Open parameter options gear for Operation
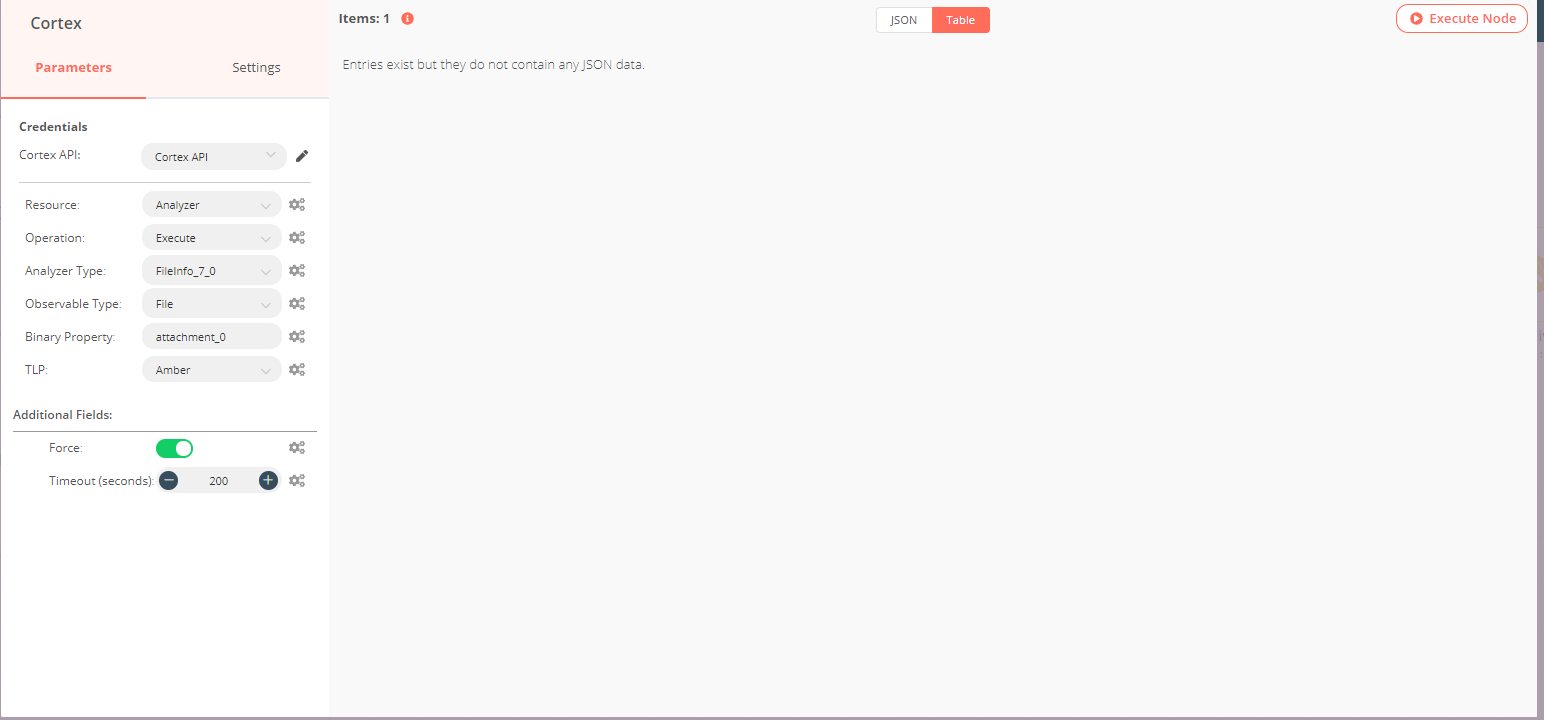This screenshot has height=720, width=1544. click(x=297, y=238)
